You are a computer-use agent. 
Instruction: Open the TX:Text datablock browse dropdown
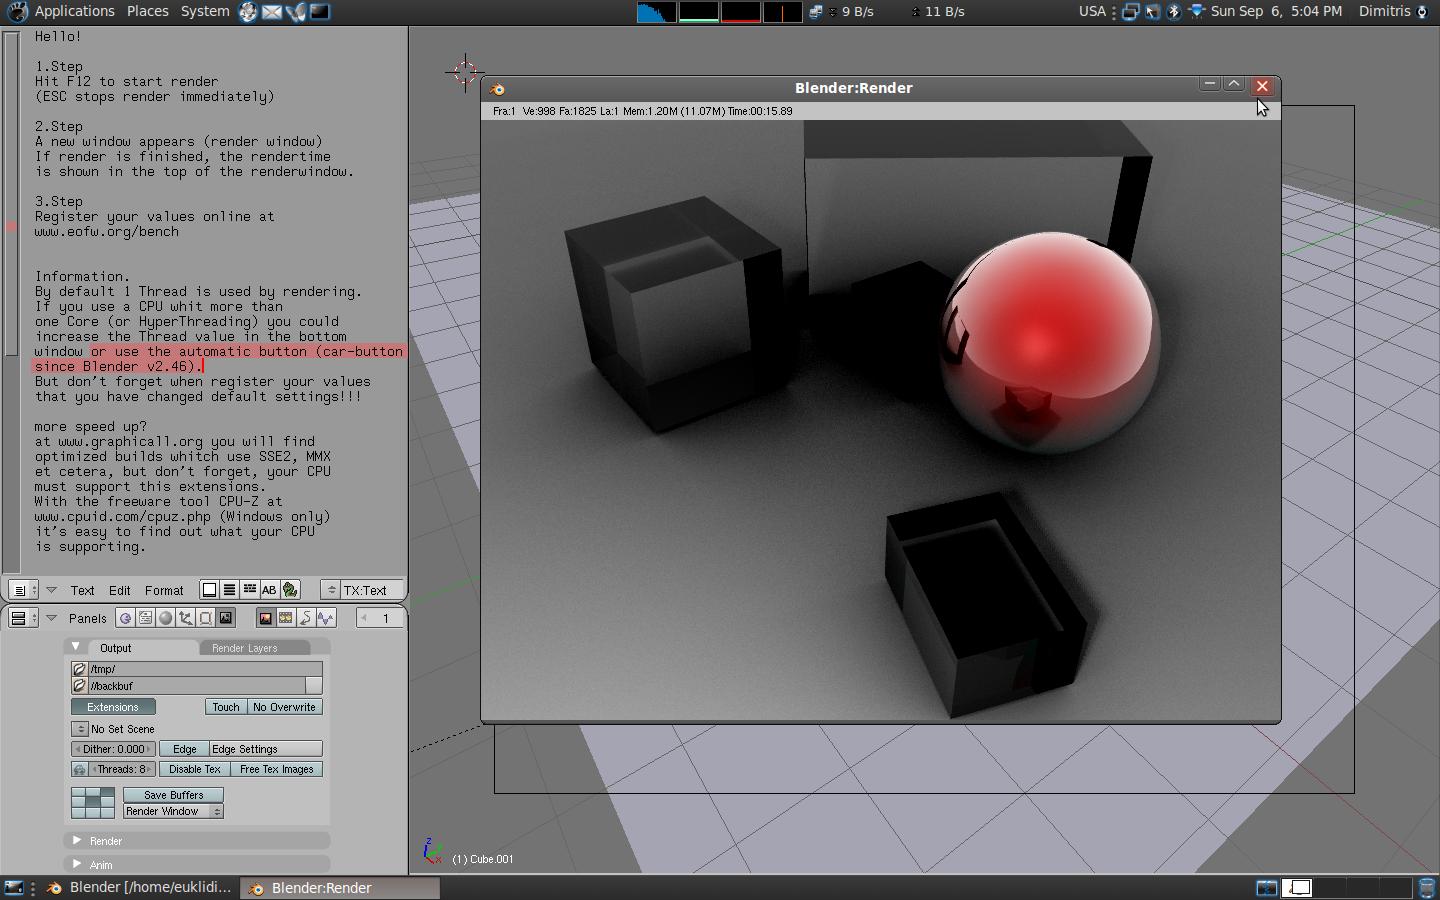[x=331, y=590]
